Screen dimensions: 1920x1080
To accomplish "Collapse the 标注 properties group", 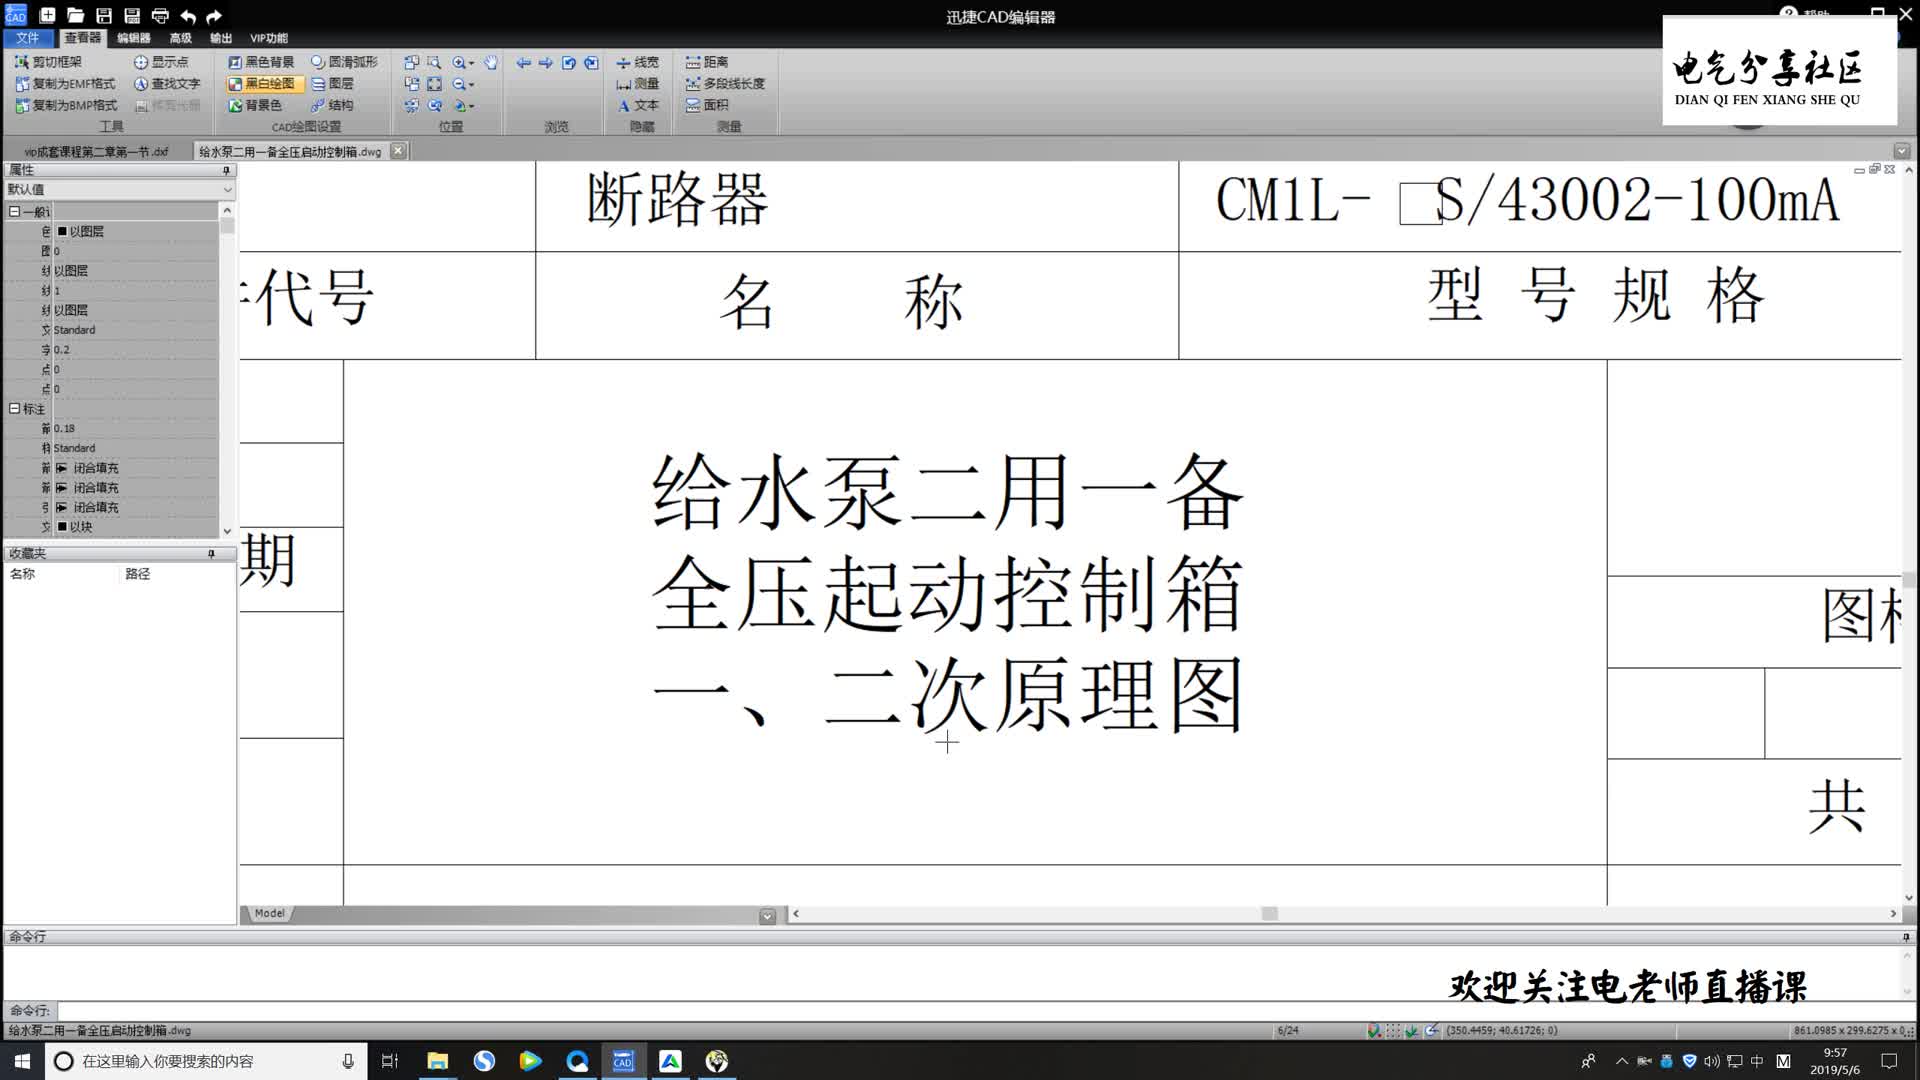I will pos(14,409).
